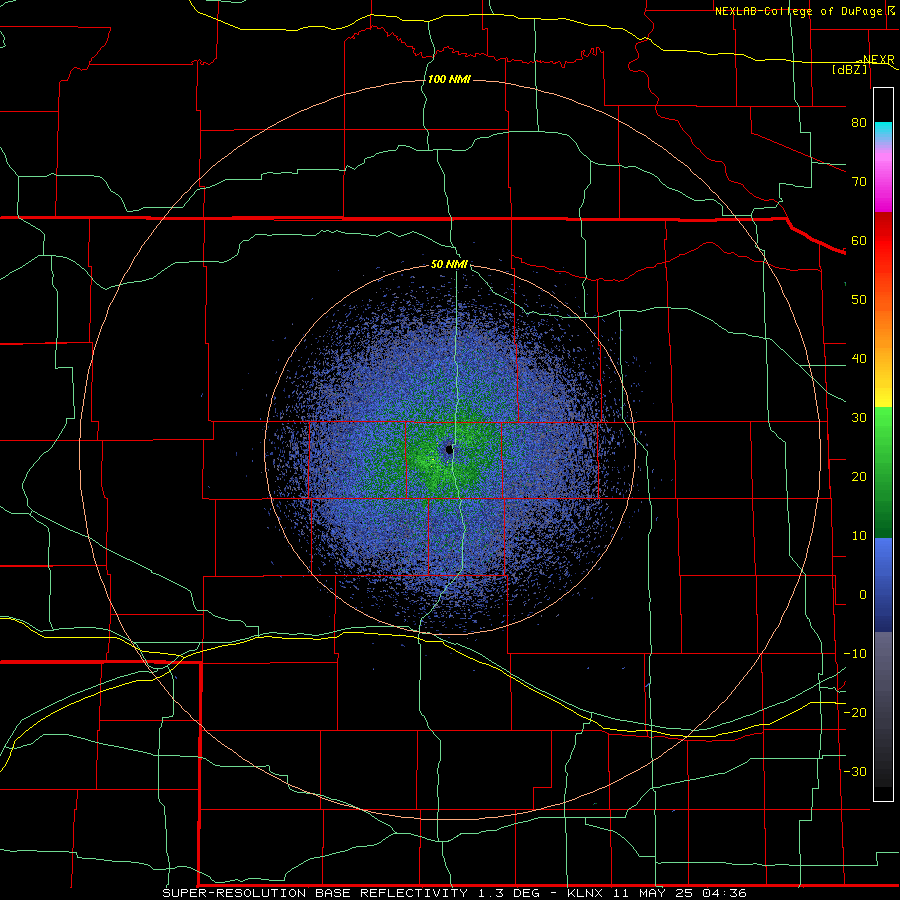Image resolution: width=900 pixels, height=900 pixels.
Task: Click the -30 dBZ scale value
Action: [855, 771]
